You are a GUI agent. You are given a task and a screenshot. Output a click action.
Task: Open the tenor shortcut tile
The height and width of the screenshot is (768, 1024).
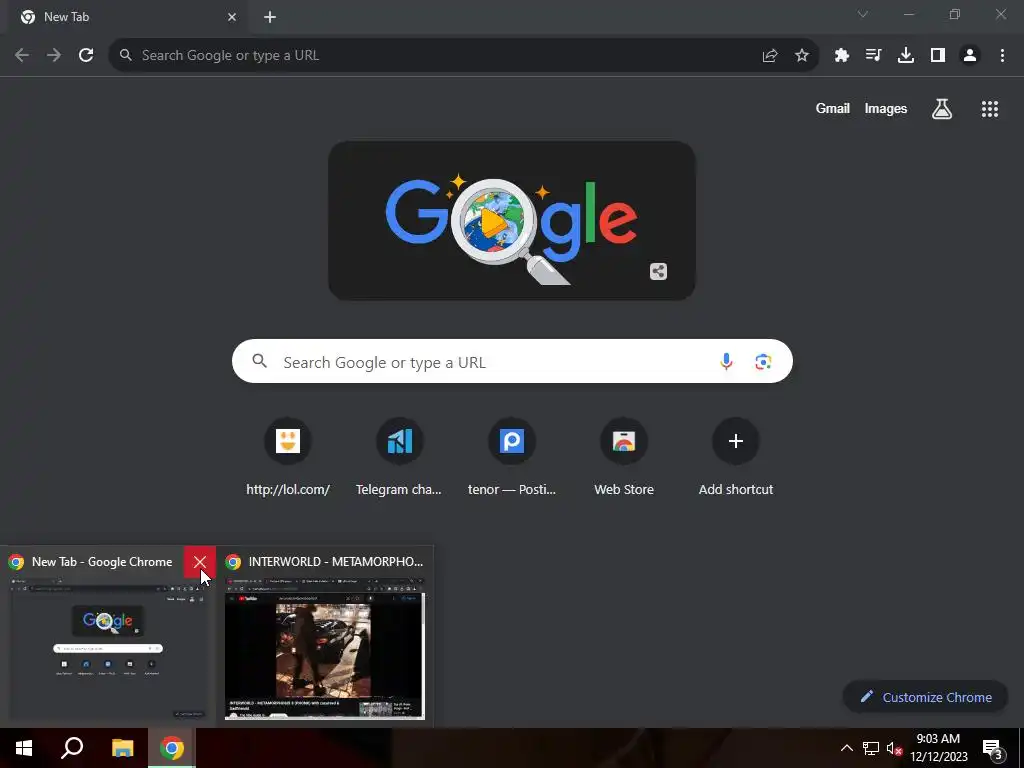pyautogui.click(x=512, y=457)
